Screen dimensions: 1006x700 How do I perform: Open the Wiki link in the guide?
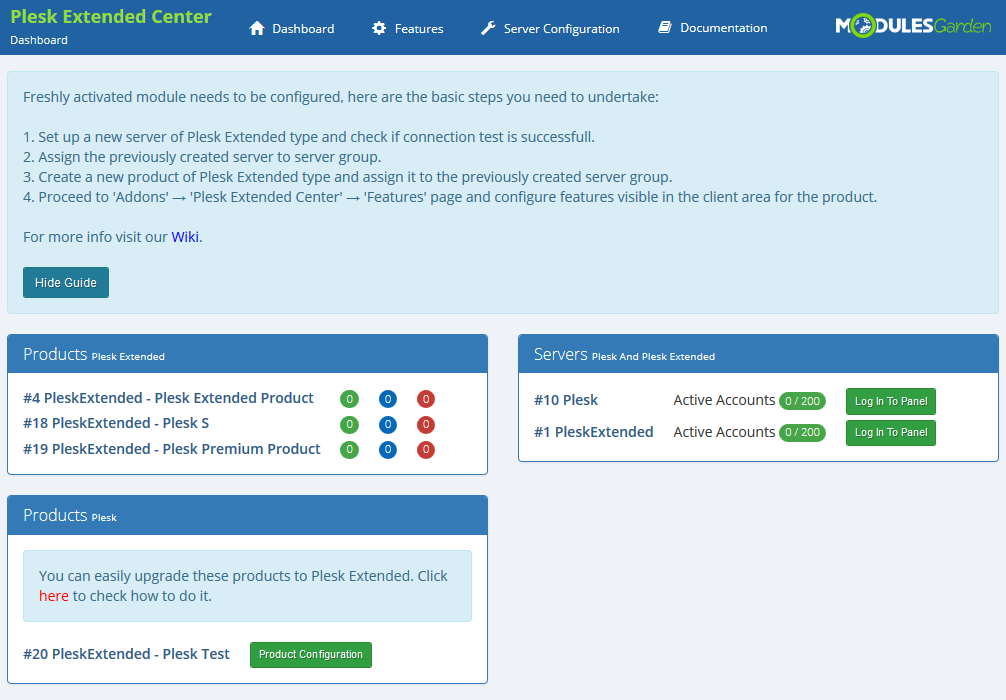185,237
